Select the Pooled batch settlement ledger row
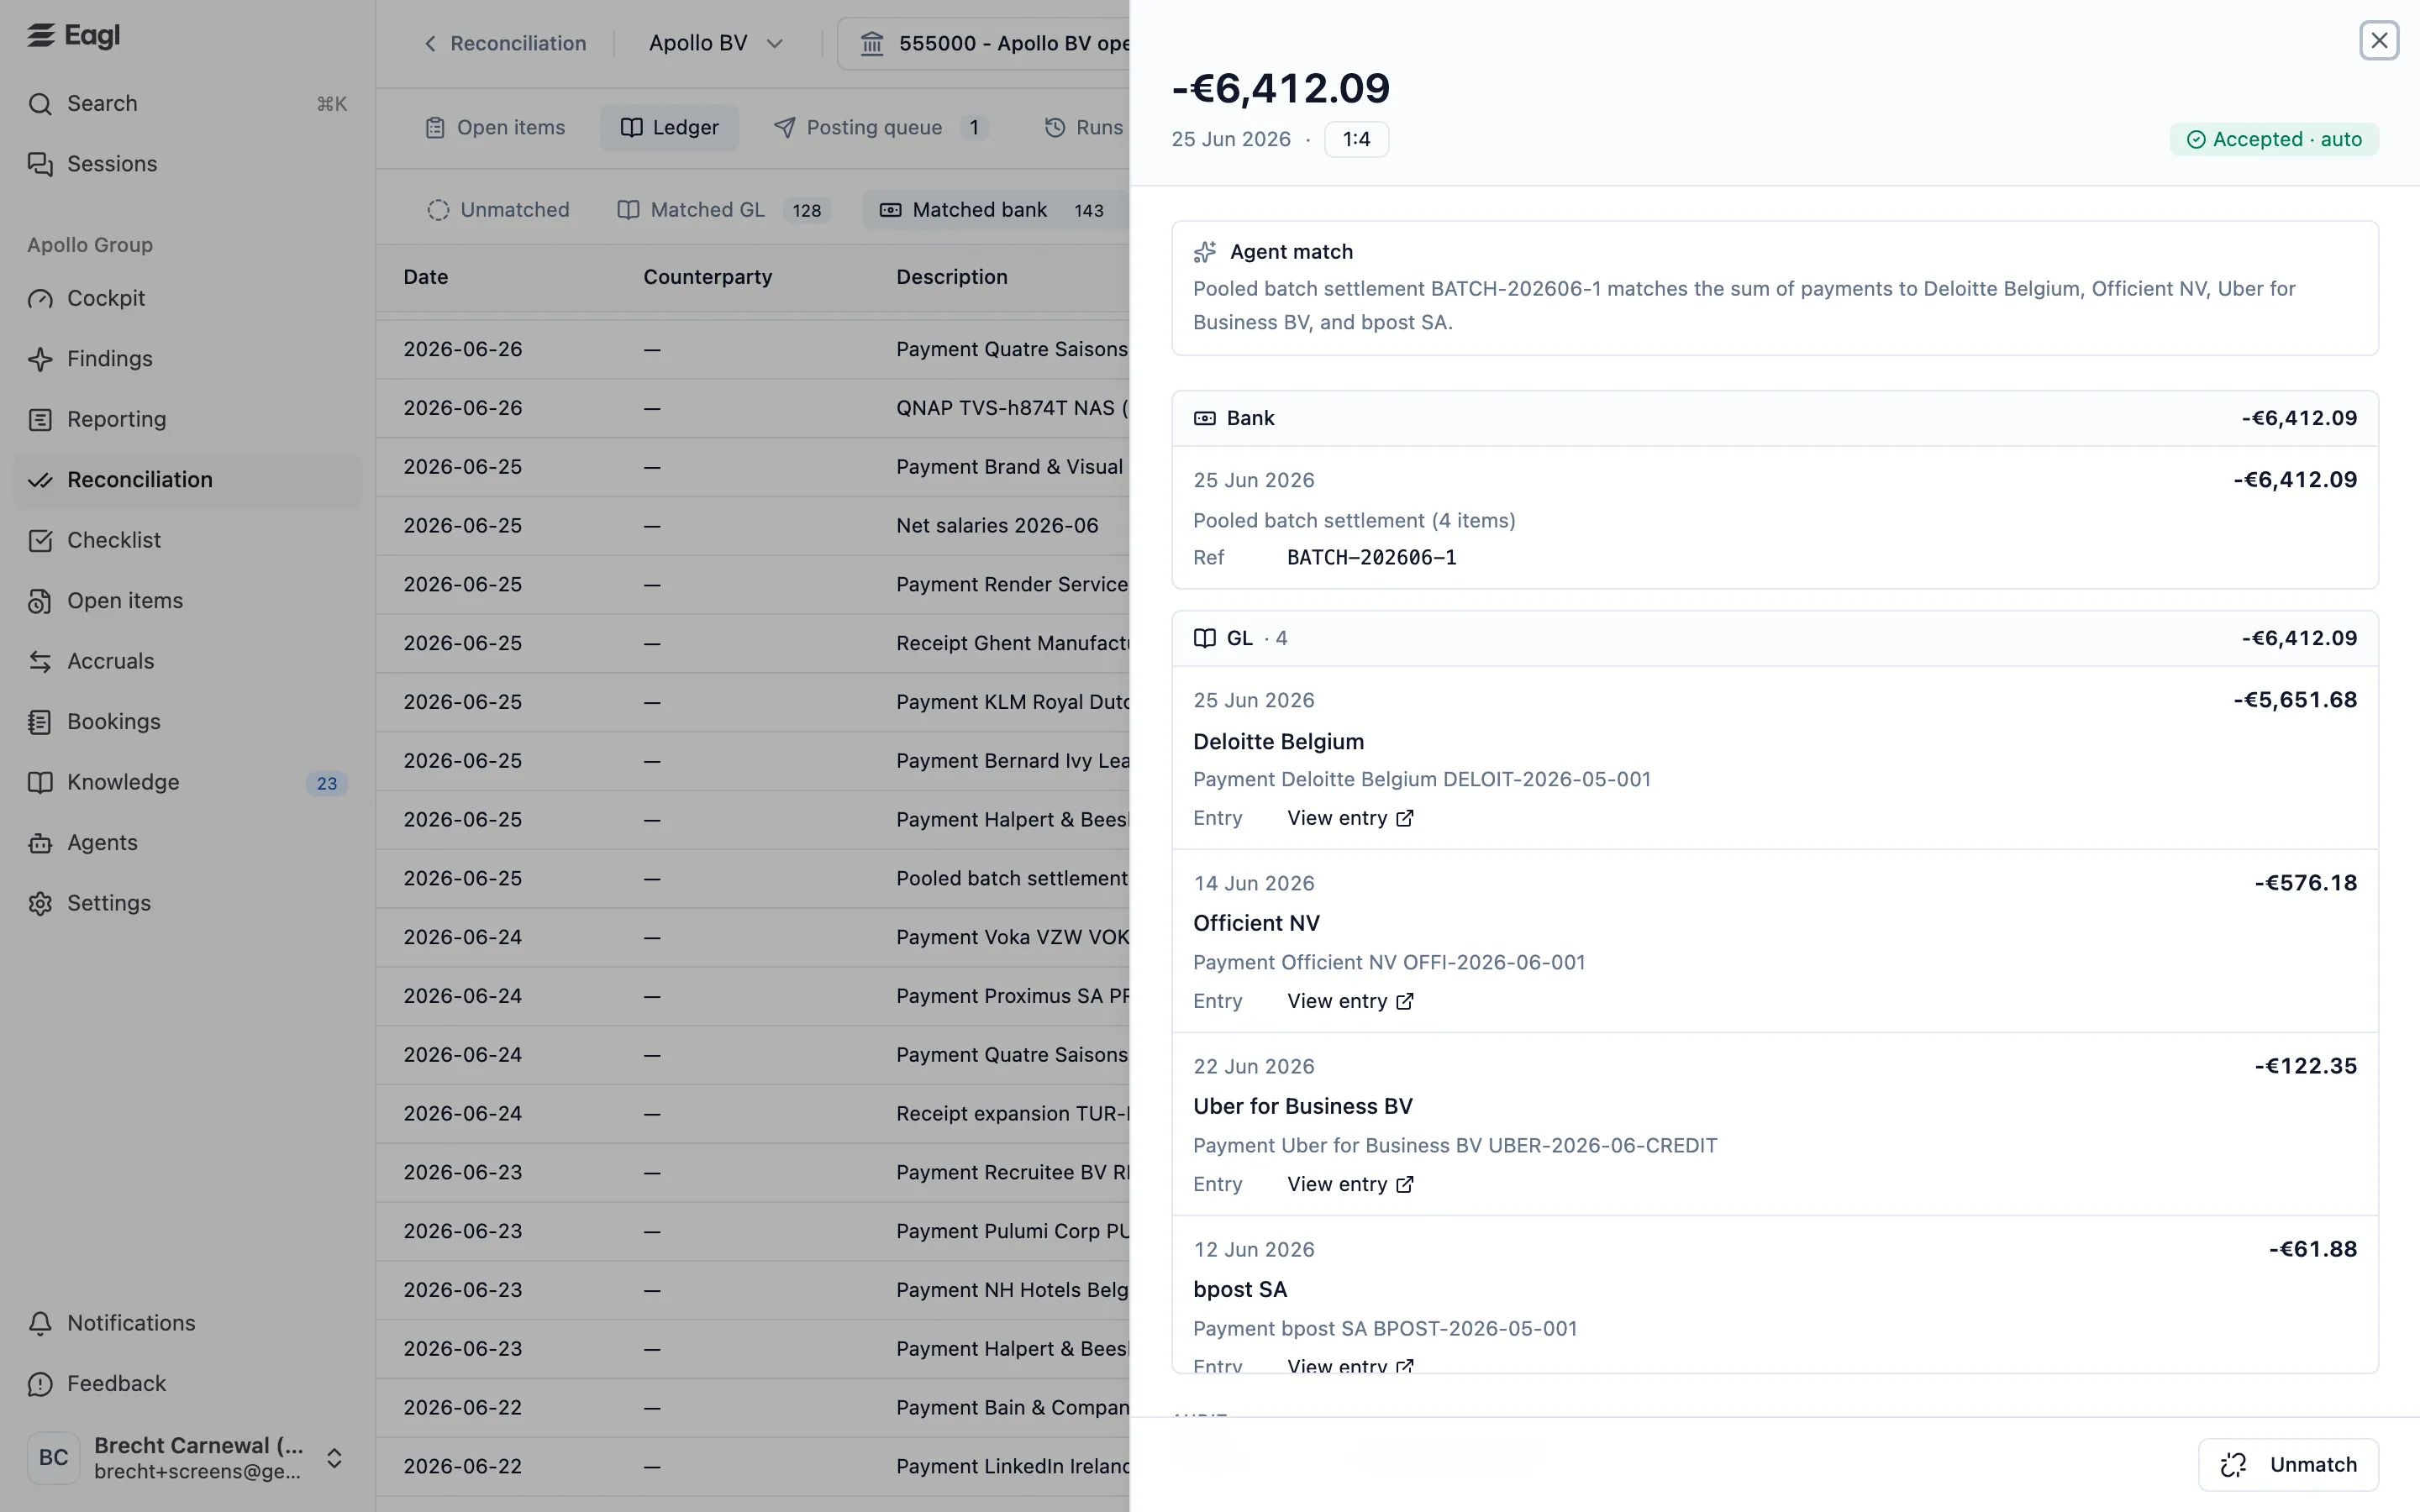This screenshot has height=1512, width=2420. point(753,879)
